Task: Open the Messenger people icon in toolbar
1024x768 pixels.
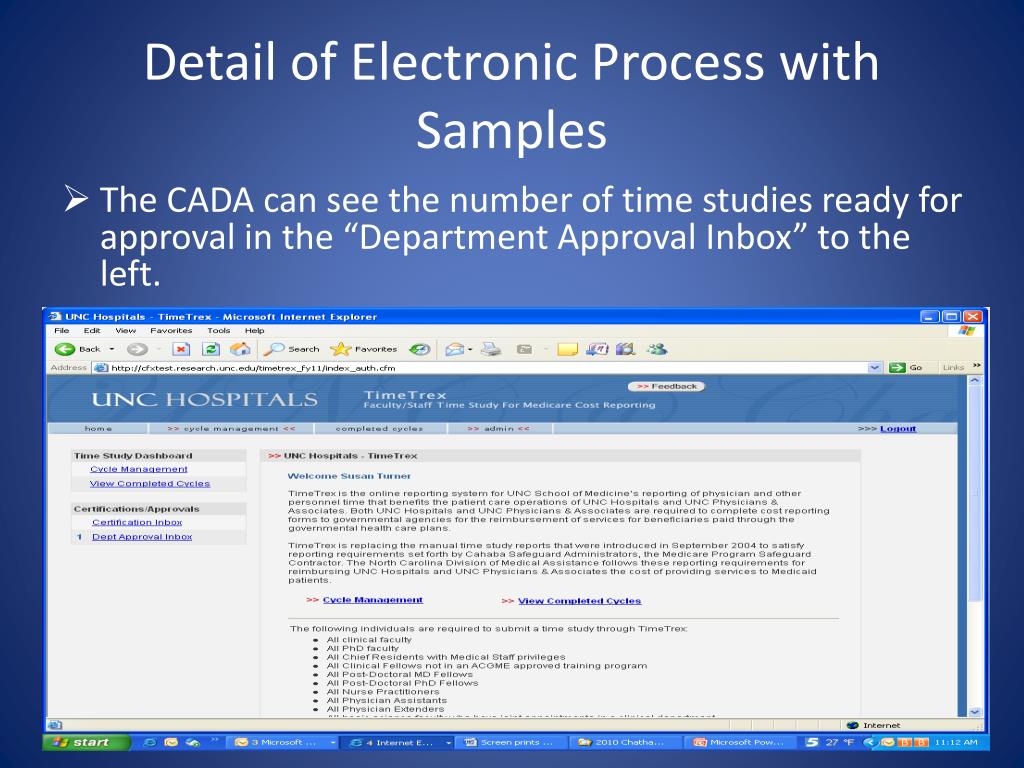Action: pos(656,349)
